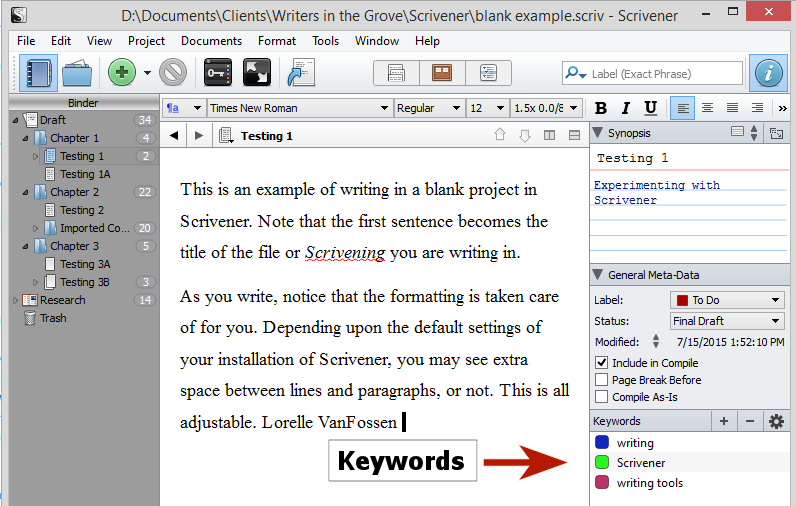Enter full screen composition mode

(256, 72)
